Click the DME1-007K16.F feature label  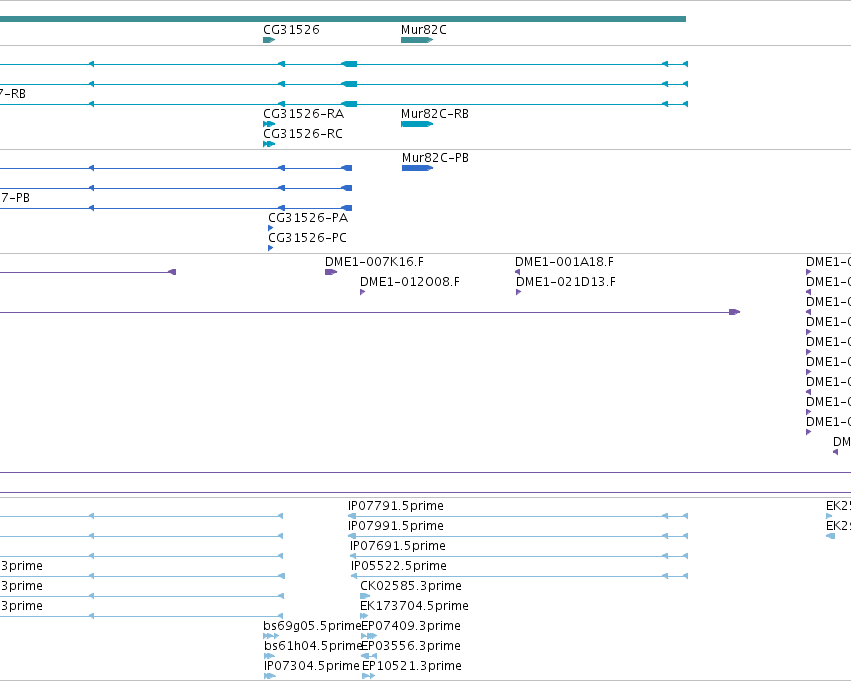374,262
